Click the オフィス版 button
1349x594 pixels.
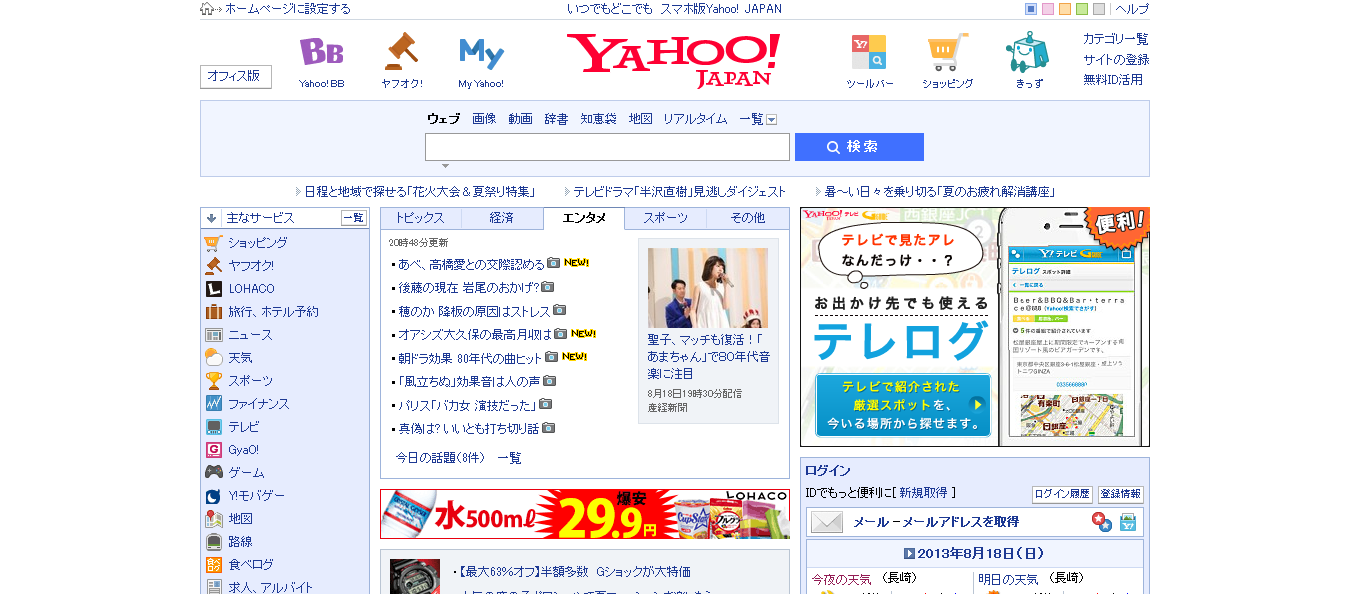[235, 76]
